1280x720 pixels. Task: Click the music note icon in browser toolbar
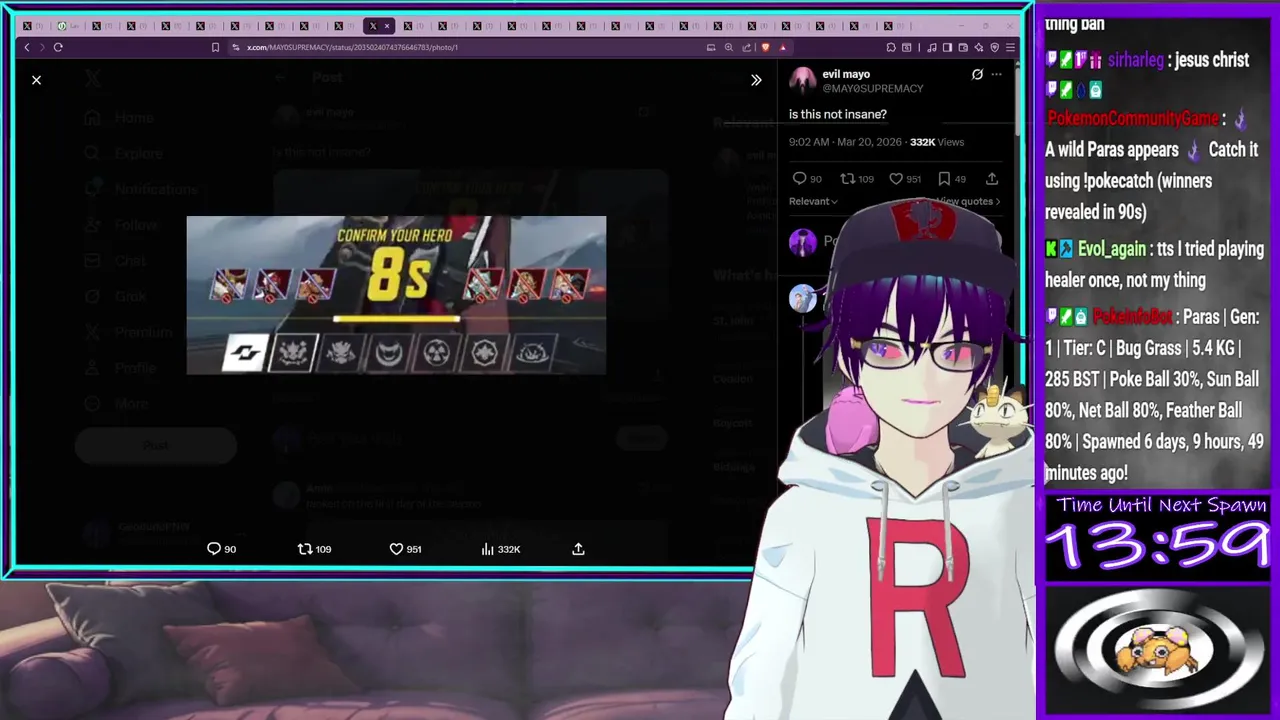932,47
